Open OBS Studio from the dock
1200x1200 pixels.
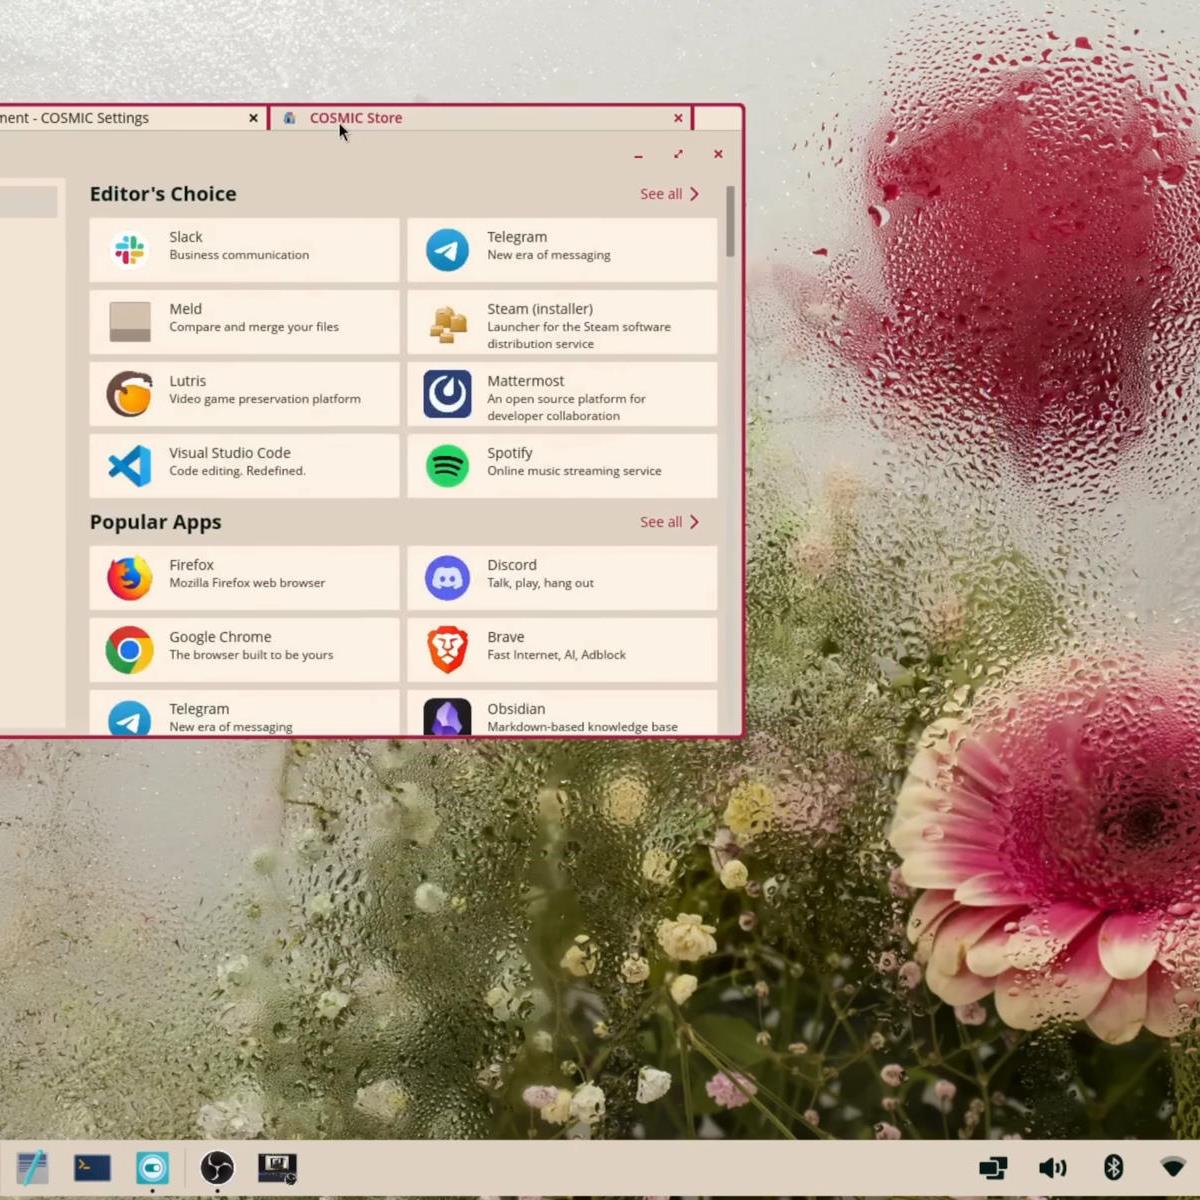click(217, 1167)
